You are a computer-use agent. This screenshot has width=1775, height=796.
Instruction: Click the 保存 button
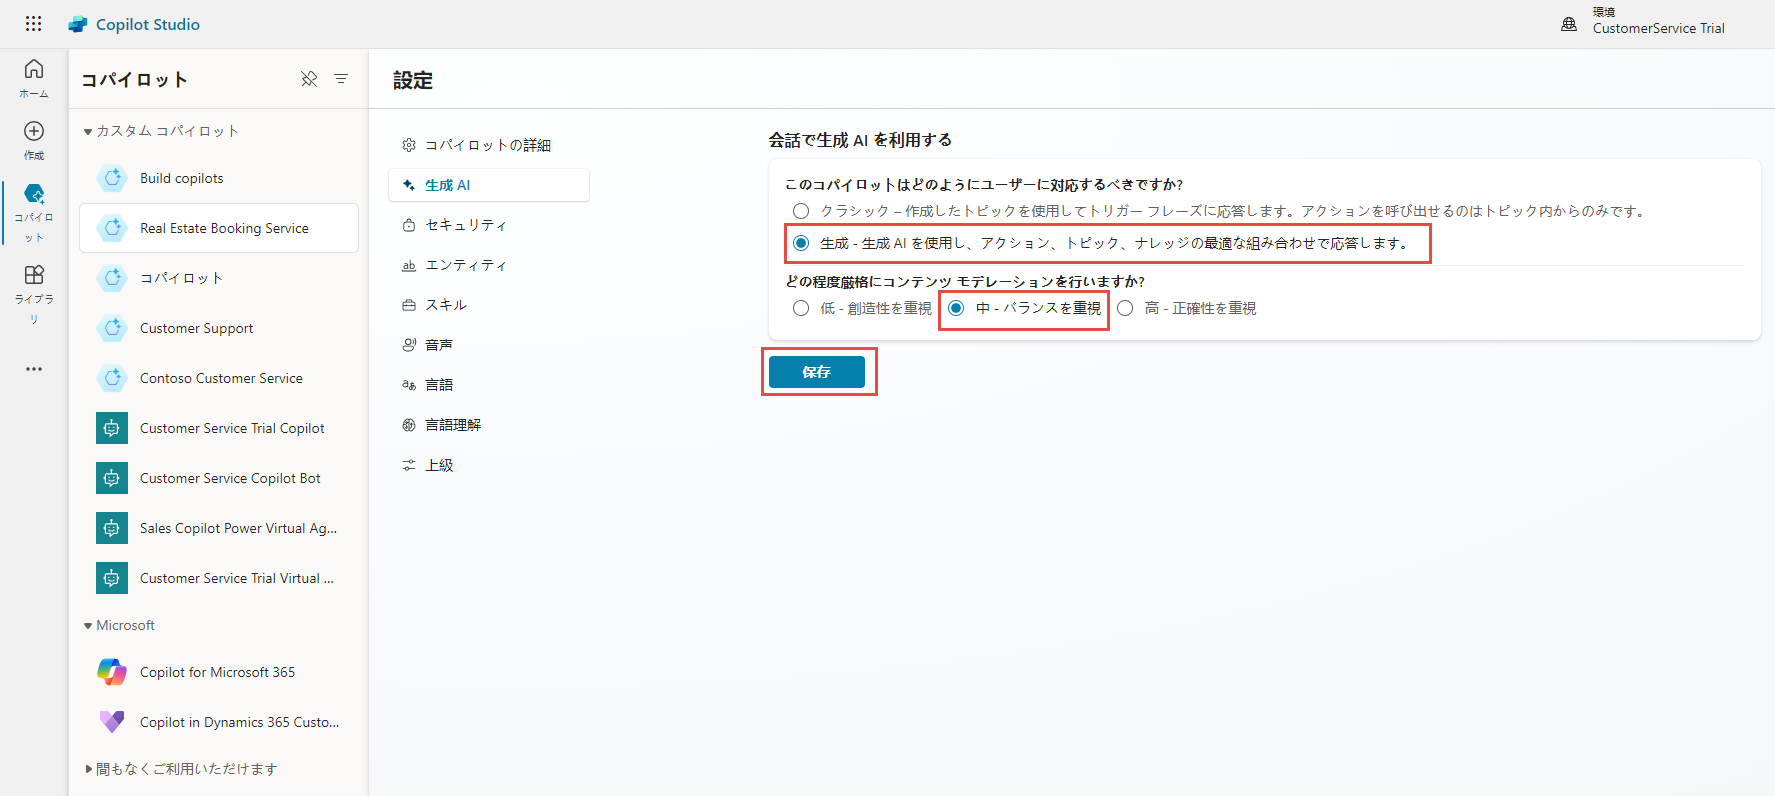pos(817,372)
